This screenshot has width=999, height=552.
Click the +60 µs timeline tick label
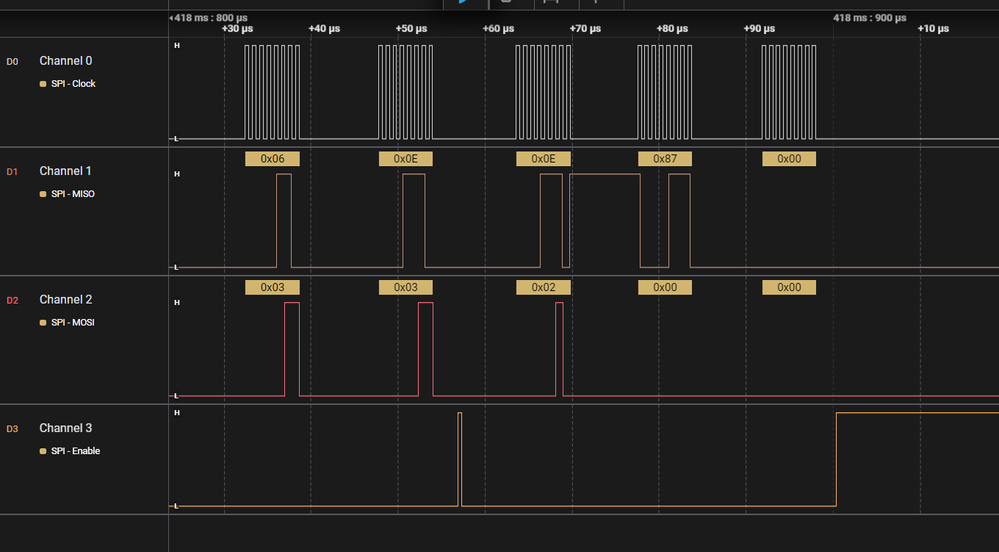tap(498, 29)
